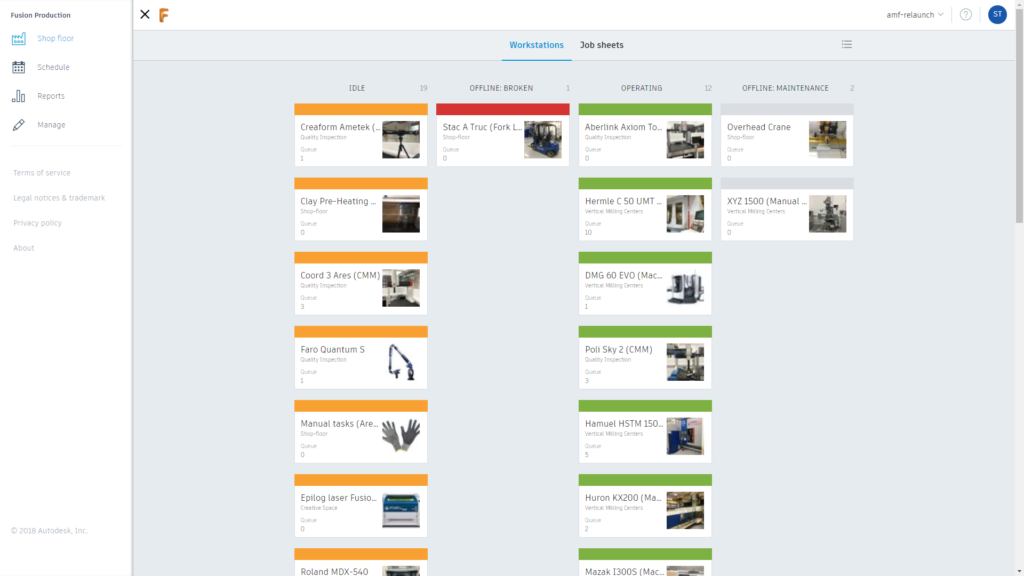Click red status bar on Stac A Truc
This screenshot has width=1024, height=576.
[x=503, y=109]
